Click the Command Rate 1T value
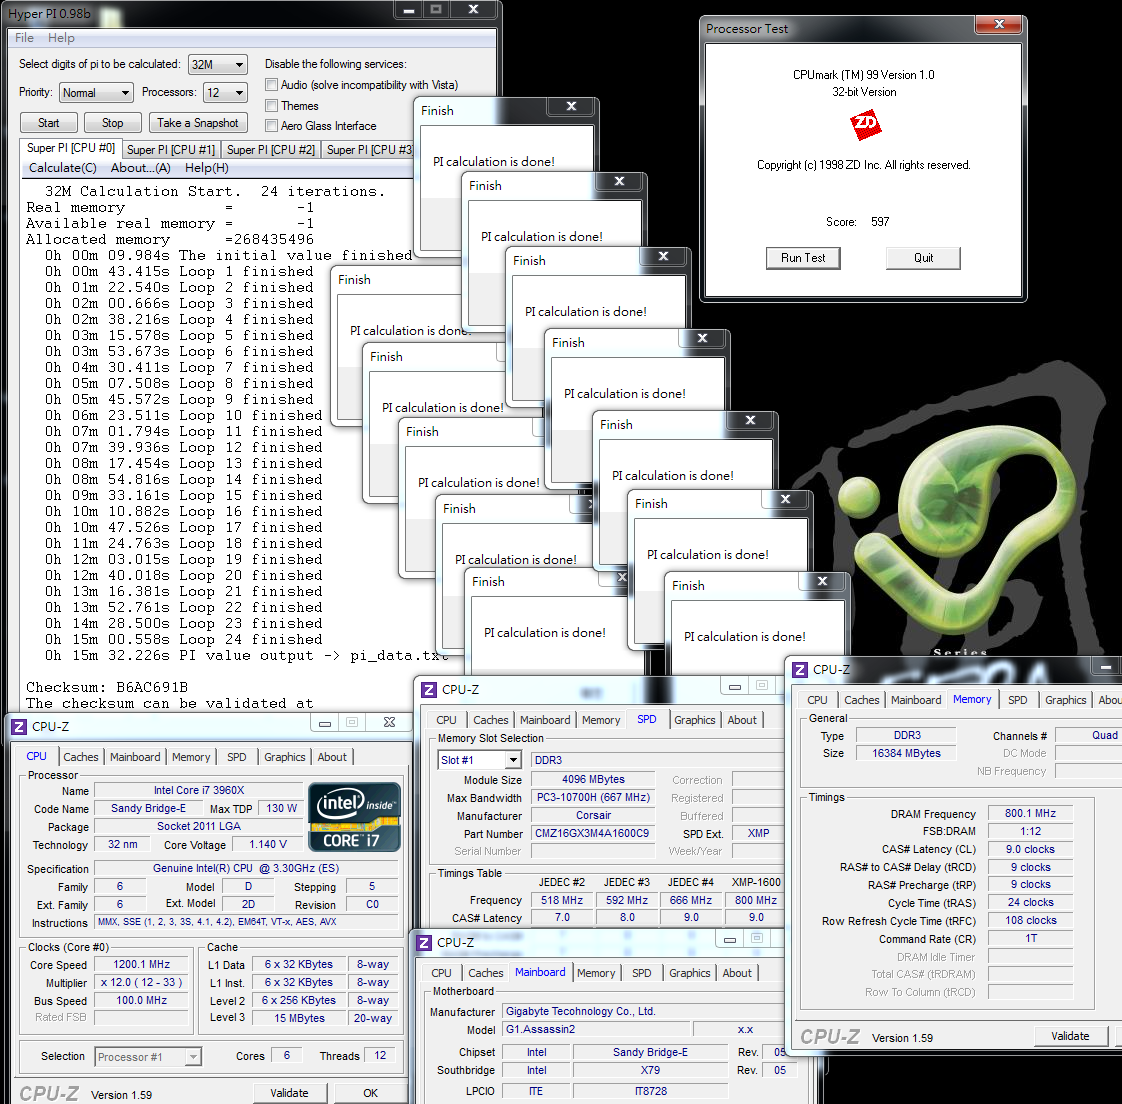 (1030, 939)
